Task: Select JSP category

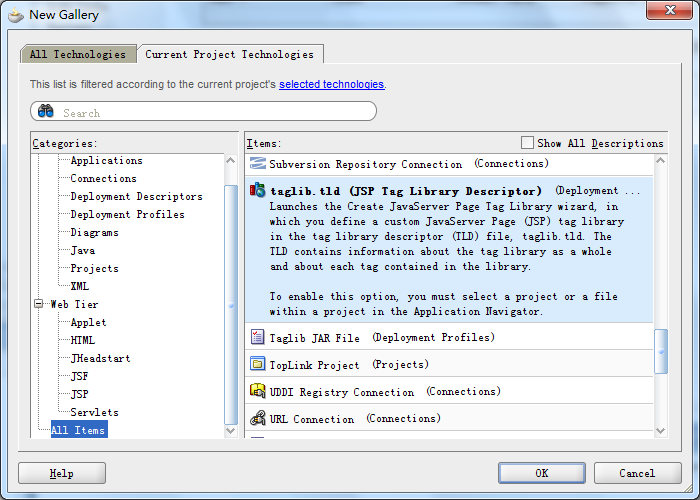Action: point(79,394)
